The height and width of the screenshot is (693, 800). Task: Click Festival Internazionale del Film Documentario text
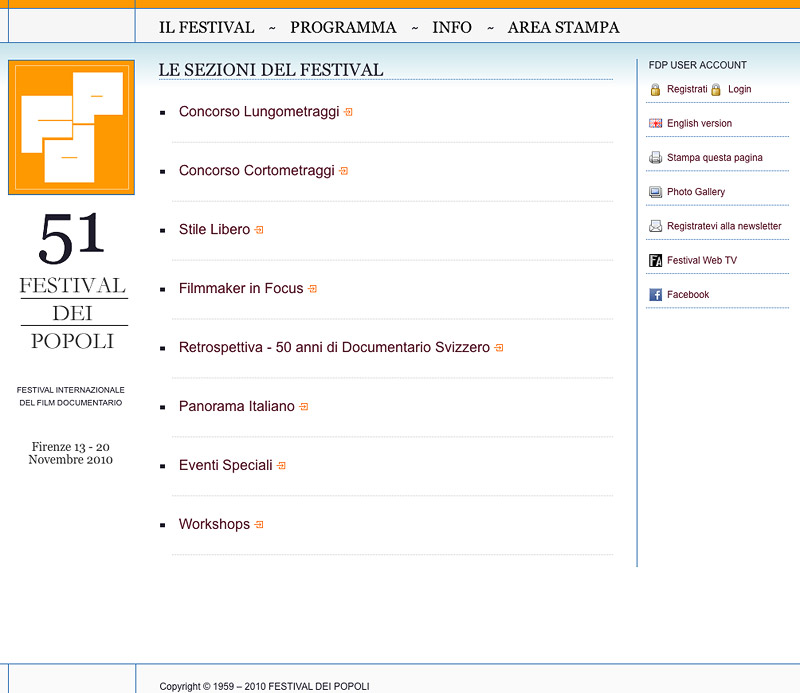(x=70, y=396)
